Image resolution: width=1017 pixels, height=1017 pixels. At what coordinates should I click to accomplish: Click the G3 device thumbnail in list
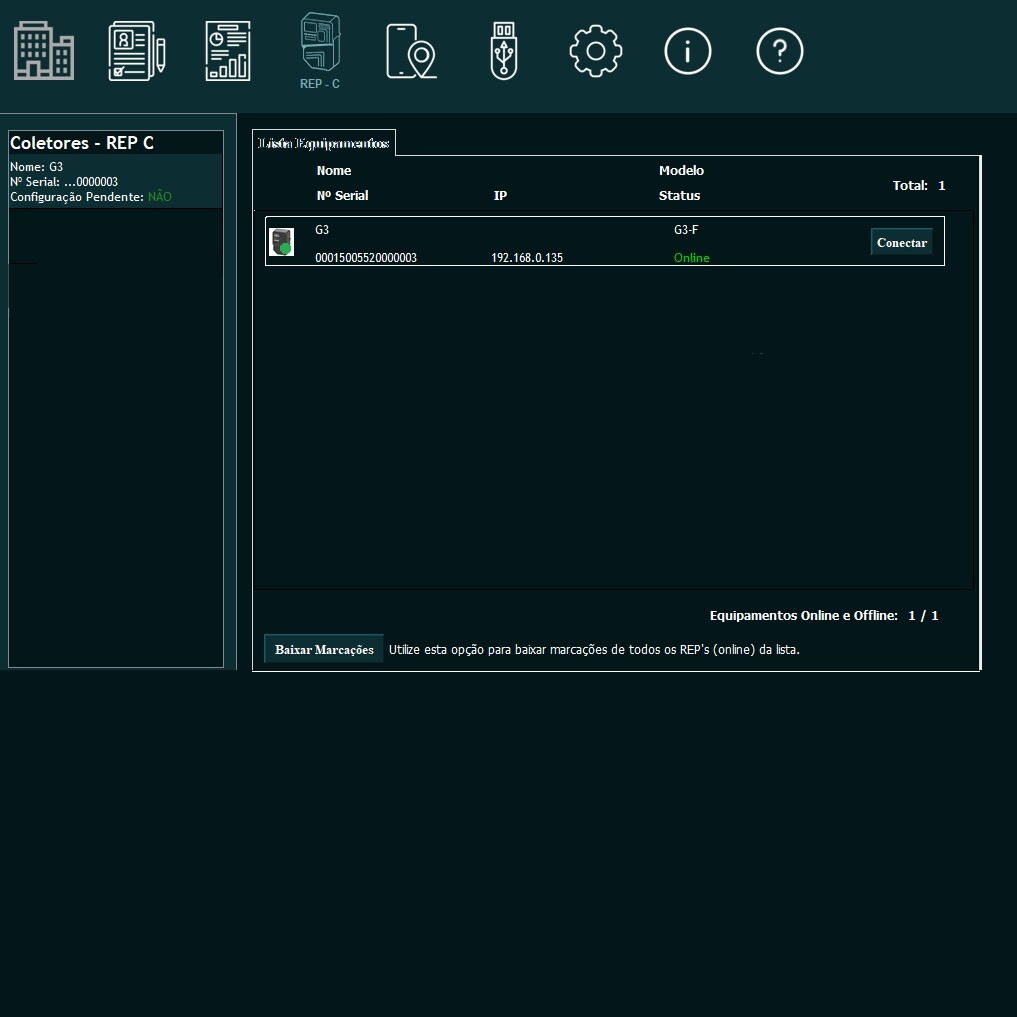(282, 242)
